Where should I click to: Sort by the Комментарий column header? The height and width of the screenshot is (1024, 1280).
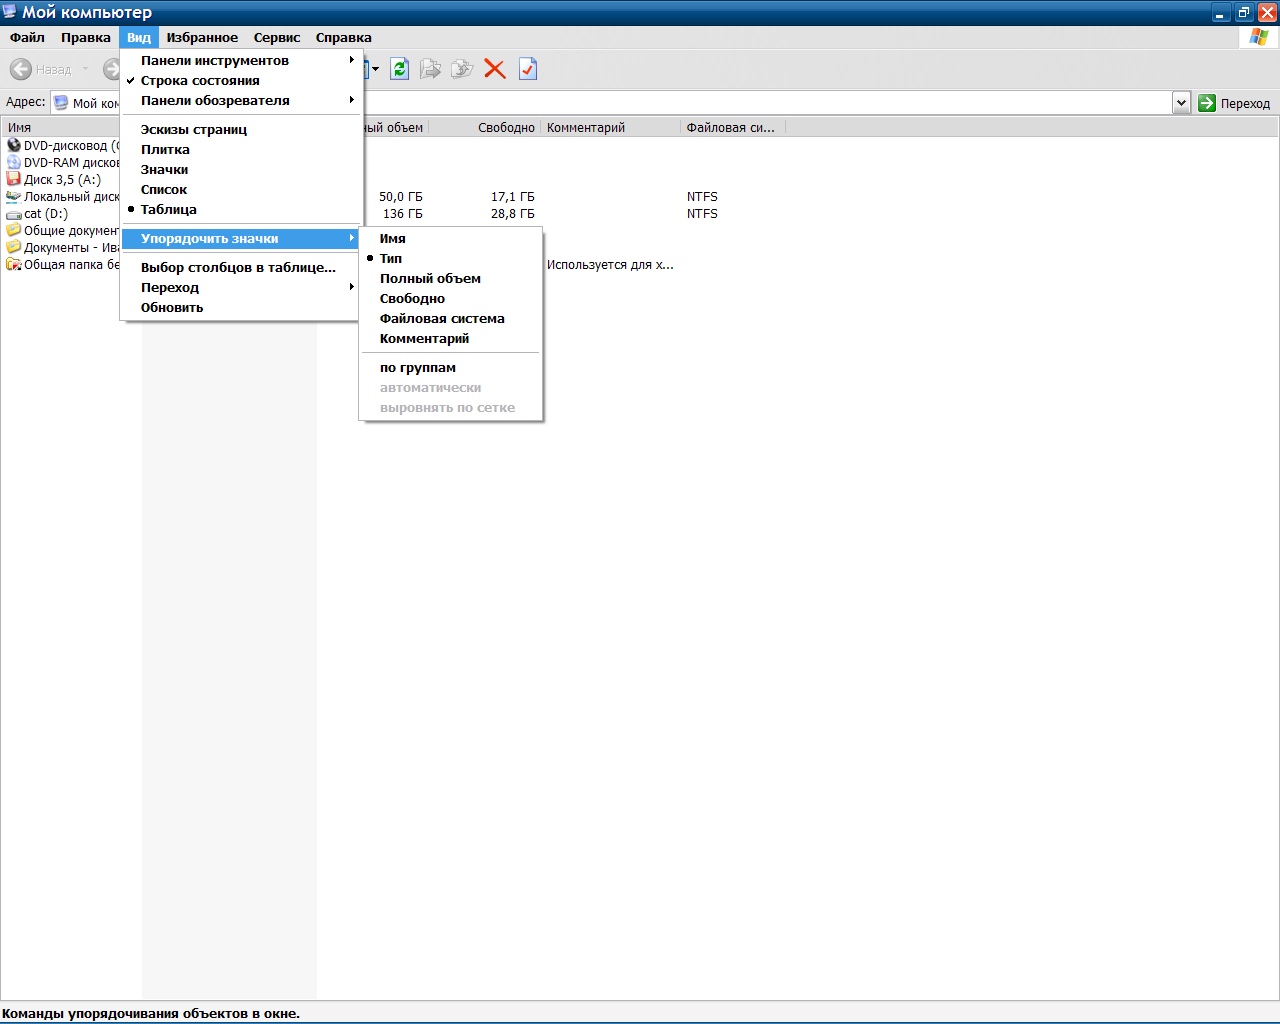coord(610,127)
